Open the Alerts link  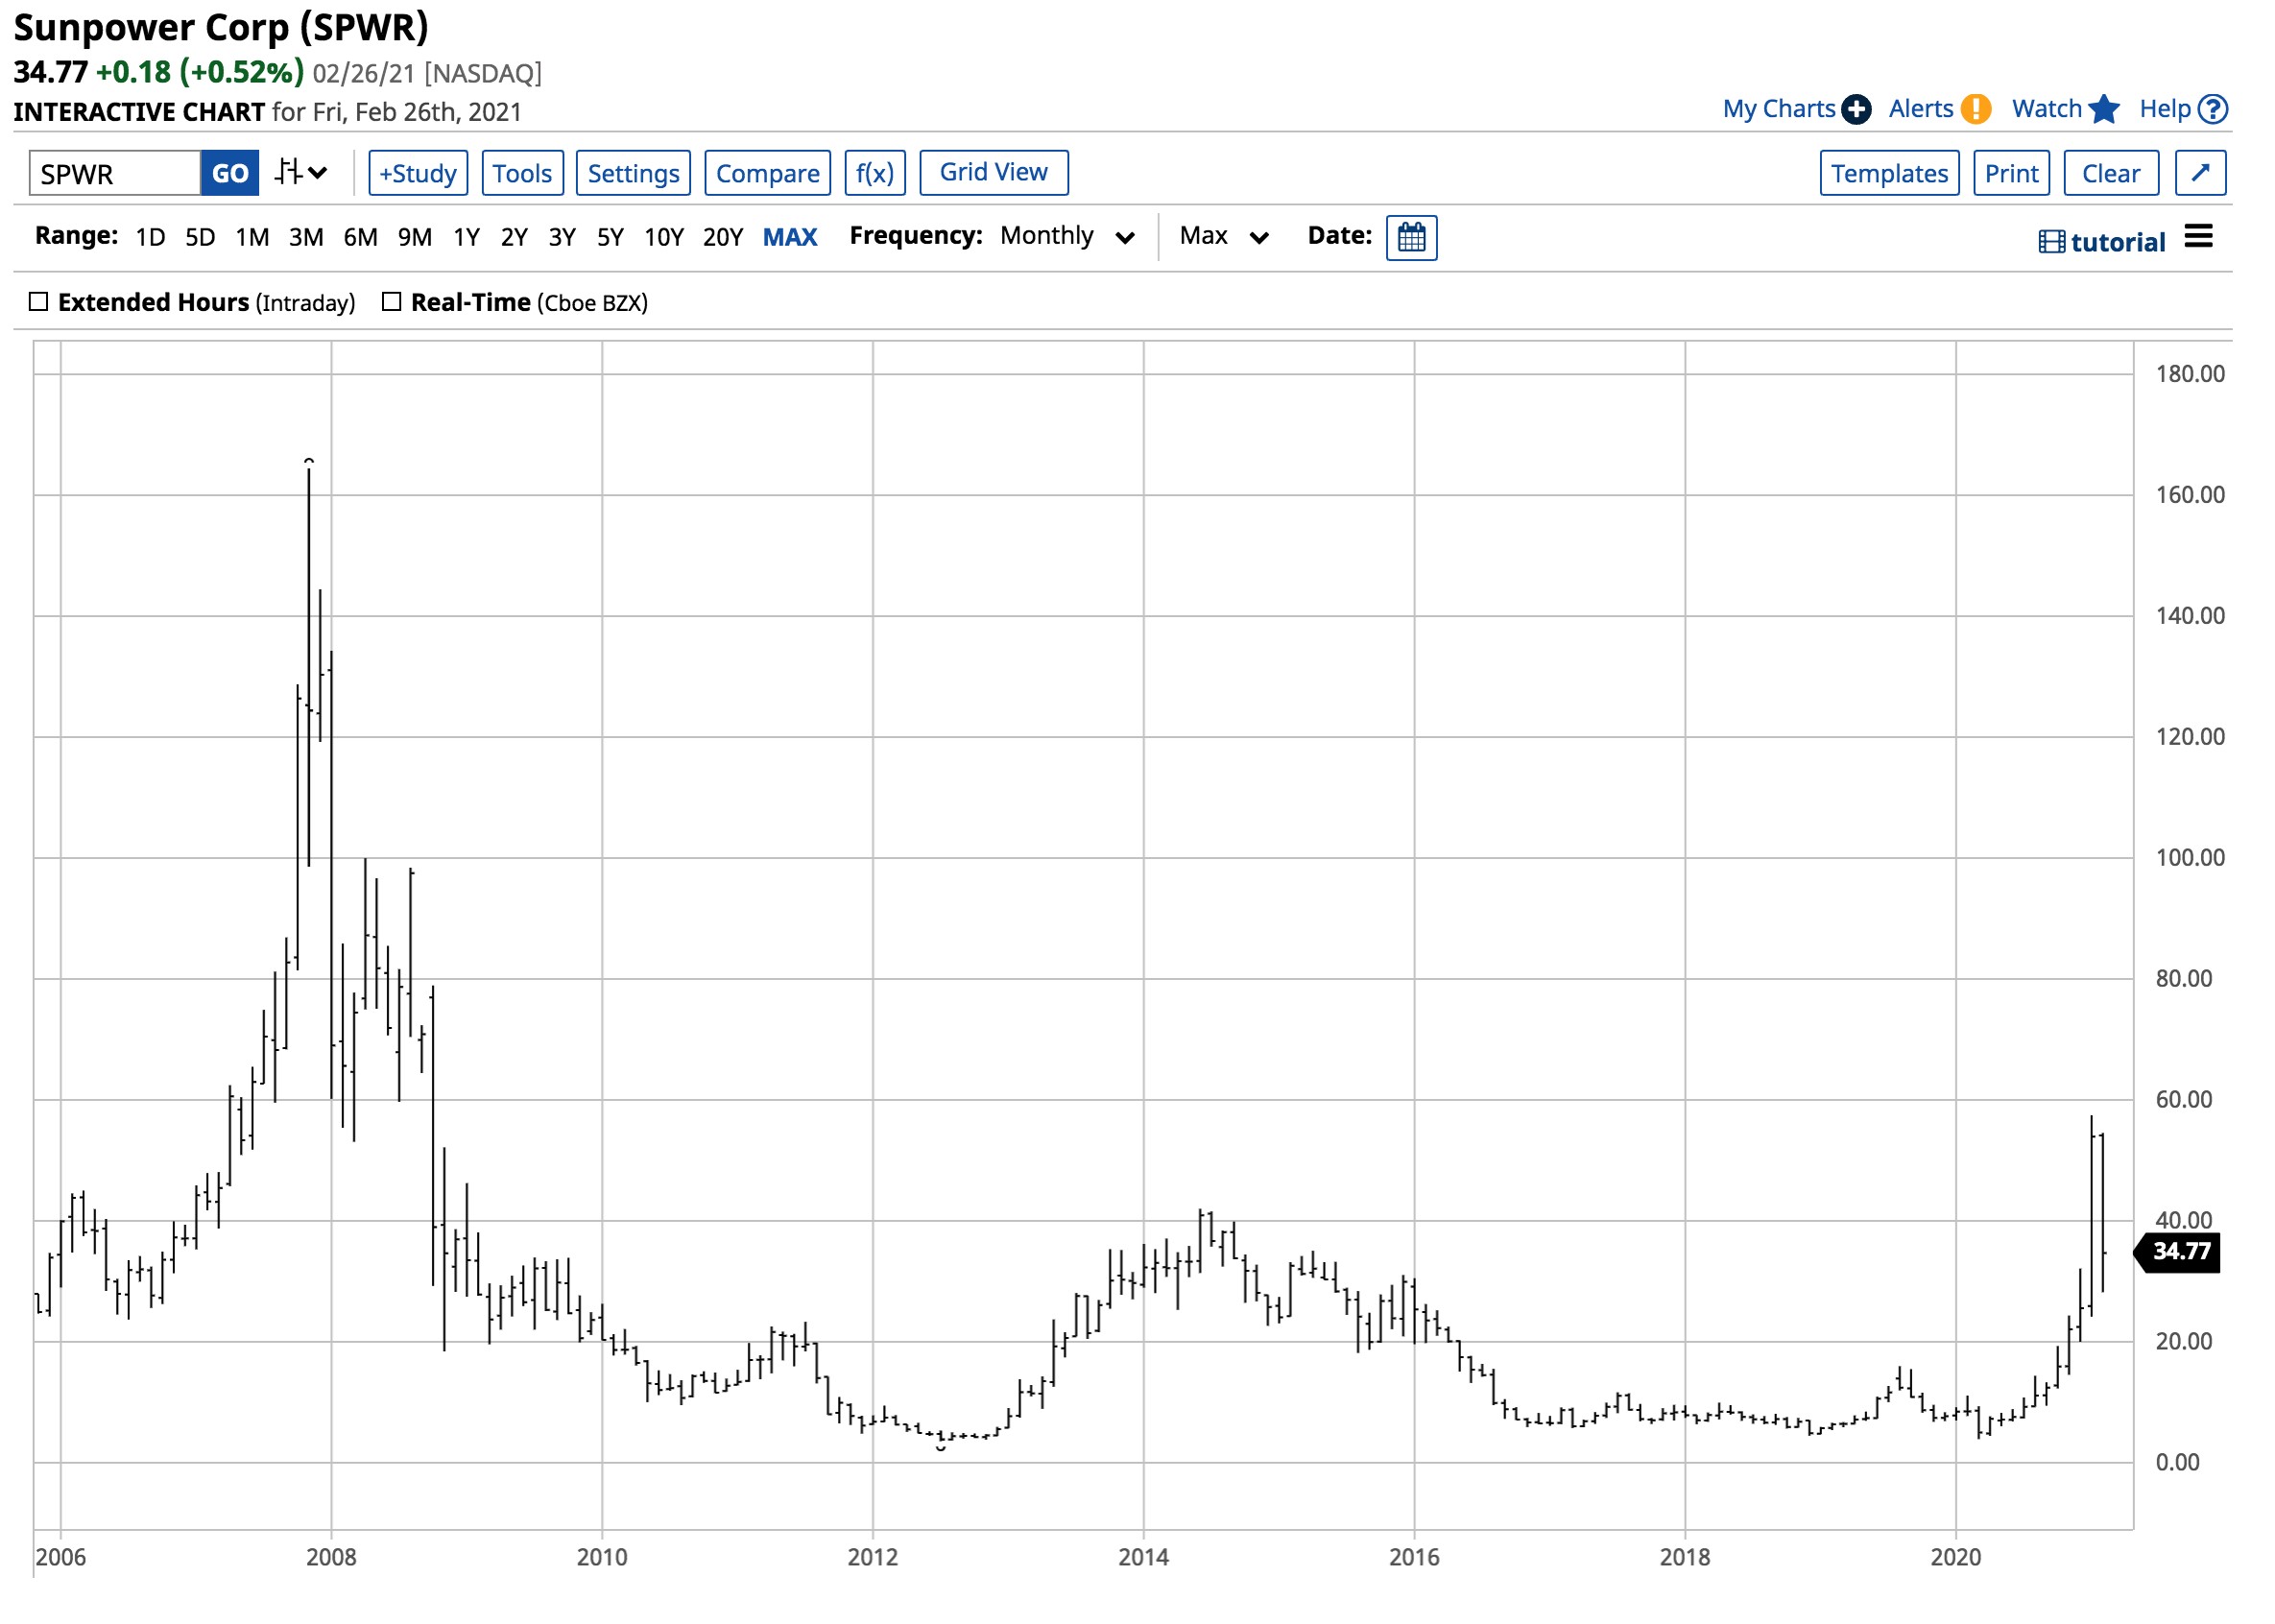pos(1919,109)
